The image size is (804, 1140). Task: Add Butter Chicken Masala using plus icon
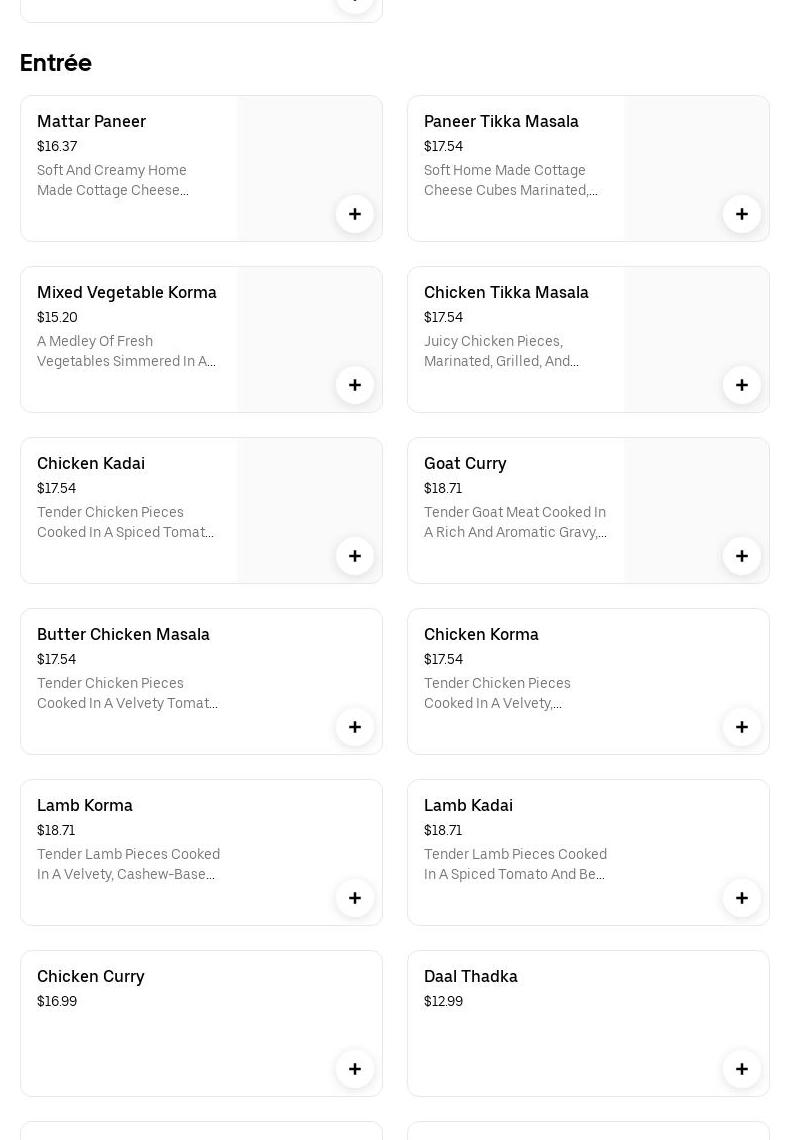pos(355,727)
